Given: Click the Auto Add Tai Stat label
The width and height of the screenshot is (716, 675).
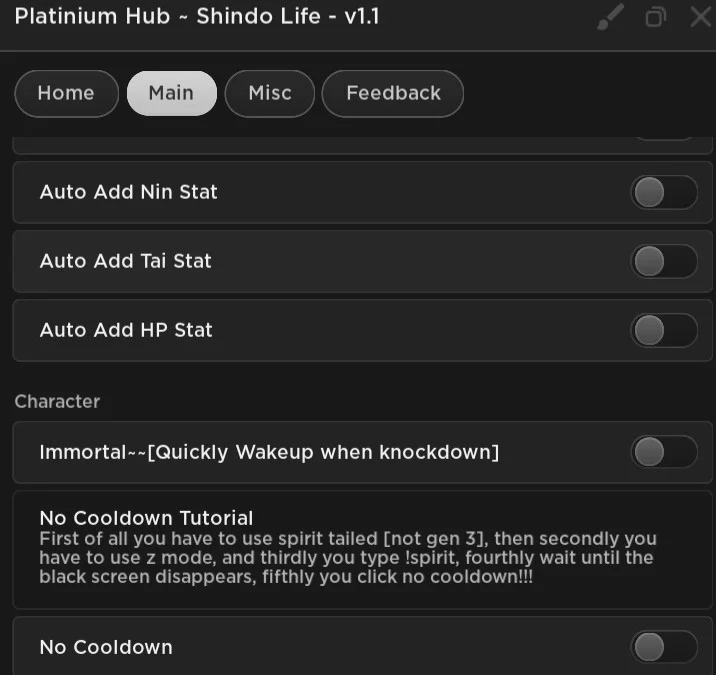Looking at the screenshot, I should coord(126,261).
